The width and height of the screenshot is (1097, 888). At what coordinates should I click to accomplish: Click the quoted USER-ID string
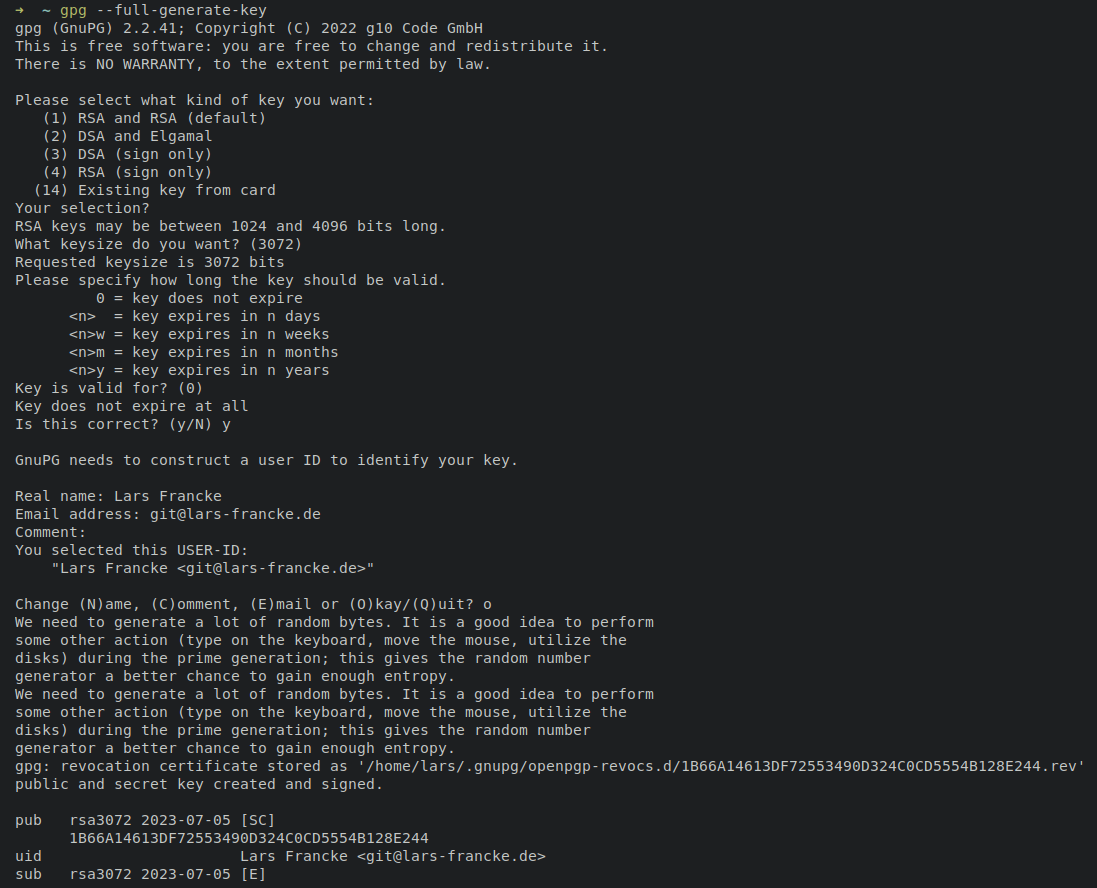213,568
